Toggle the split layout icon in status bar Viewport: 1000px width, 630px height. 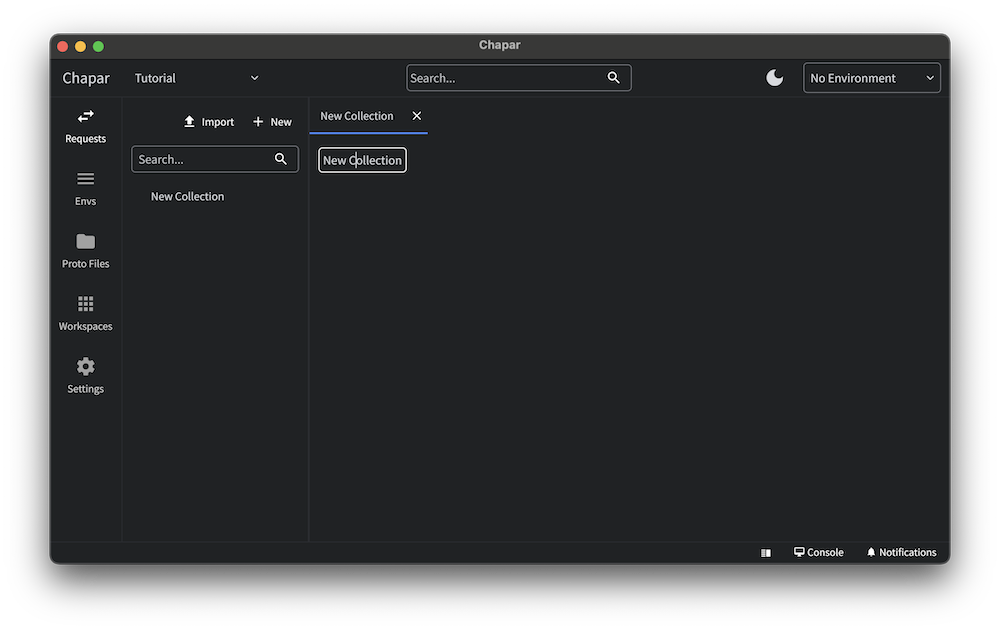pos(766,553)
